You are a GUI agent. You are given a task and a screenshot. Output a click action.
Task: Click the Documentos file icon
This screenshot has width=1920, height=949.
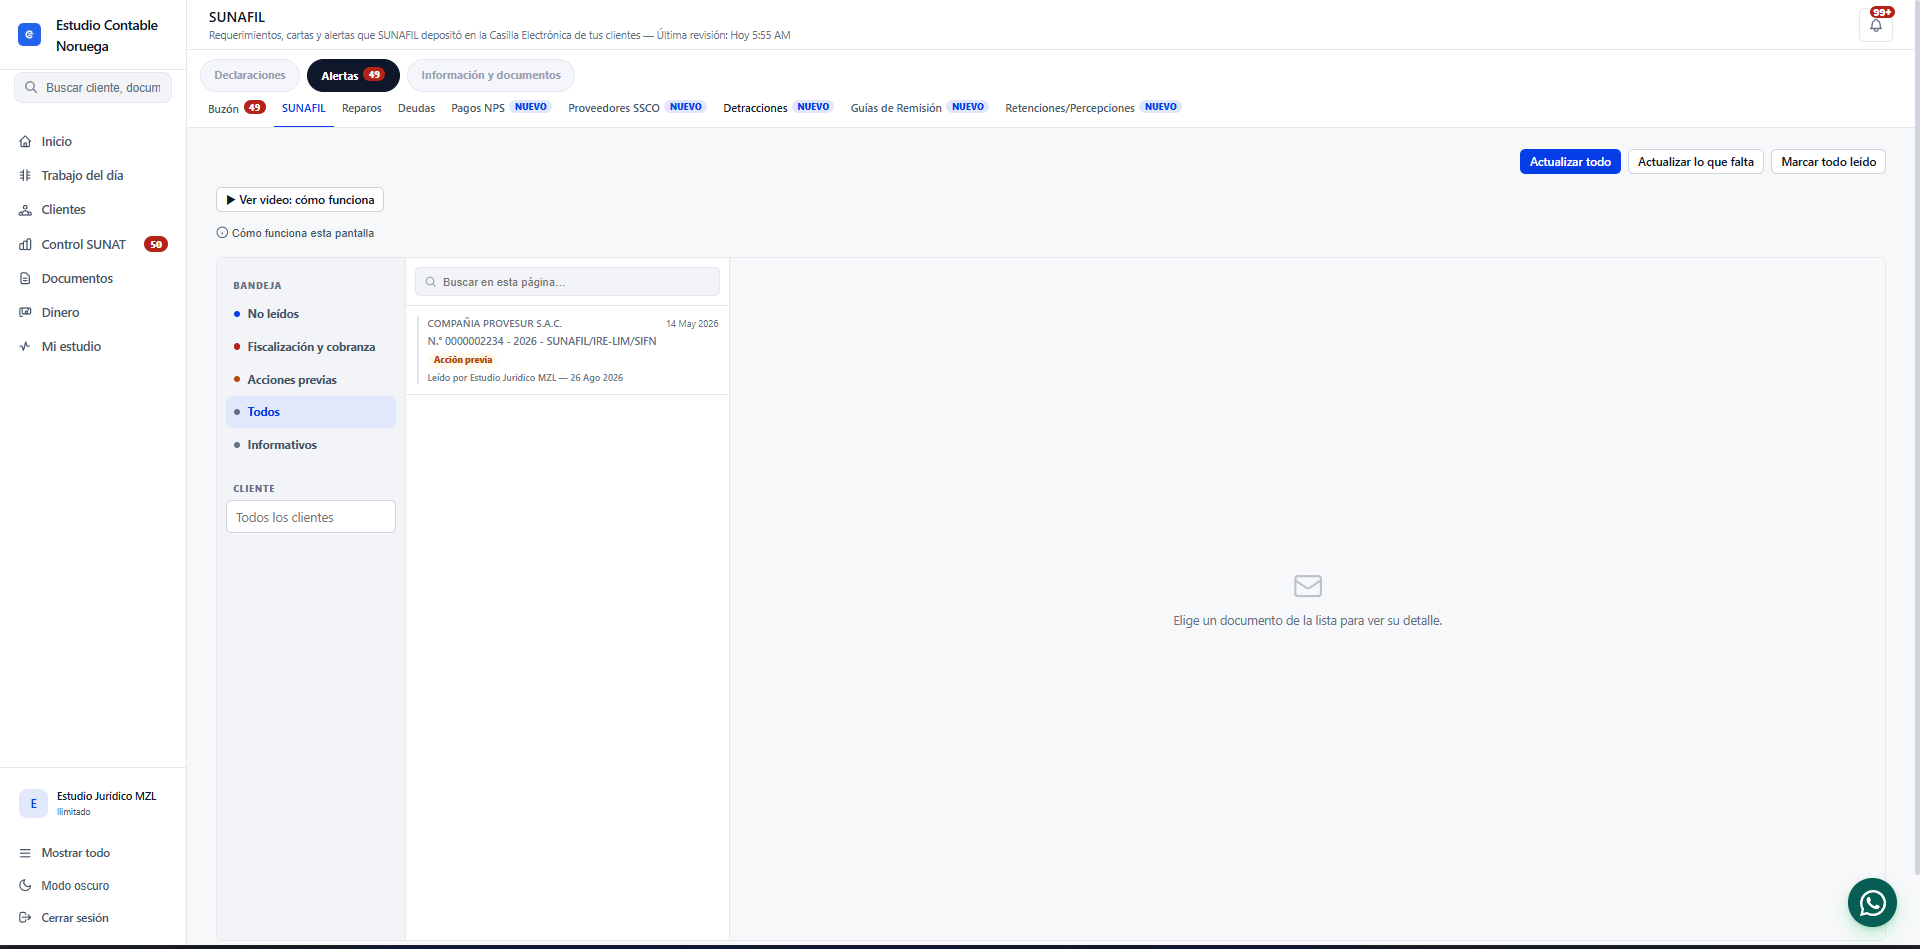tap(25, 279)
